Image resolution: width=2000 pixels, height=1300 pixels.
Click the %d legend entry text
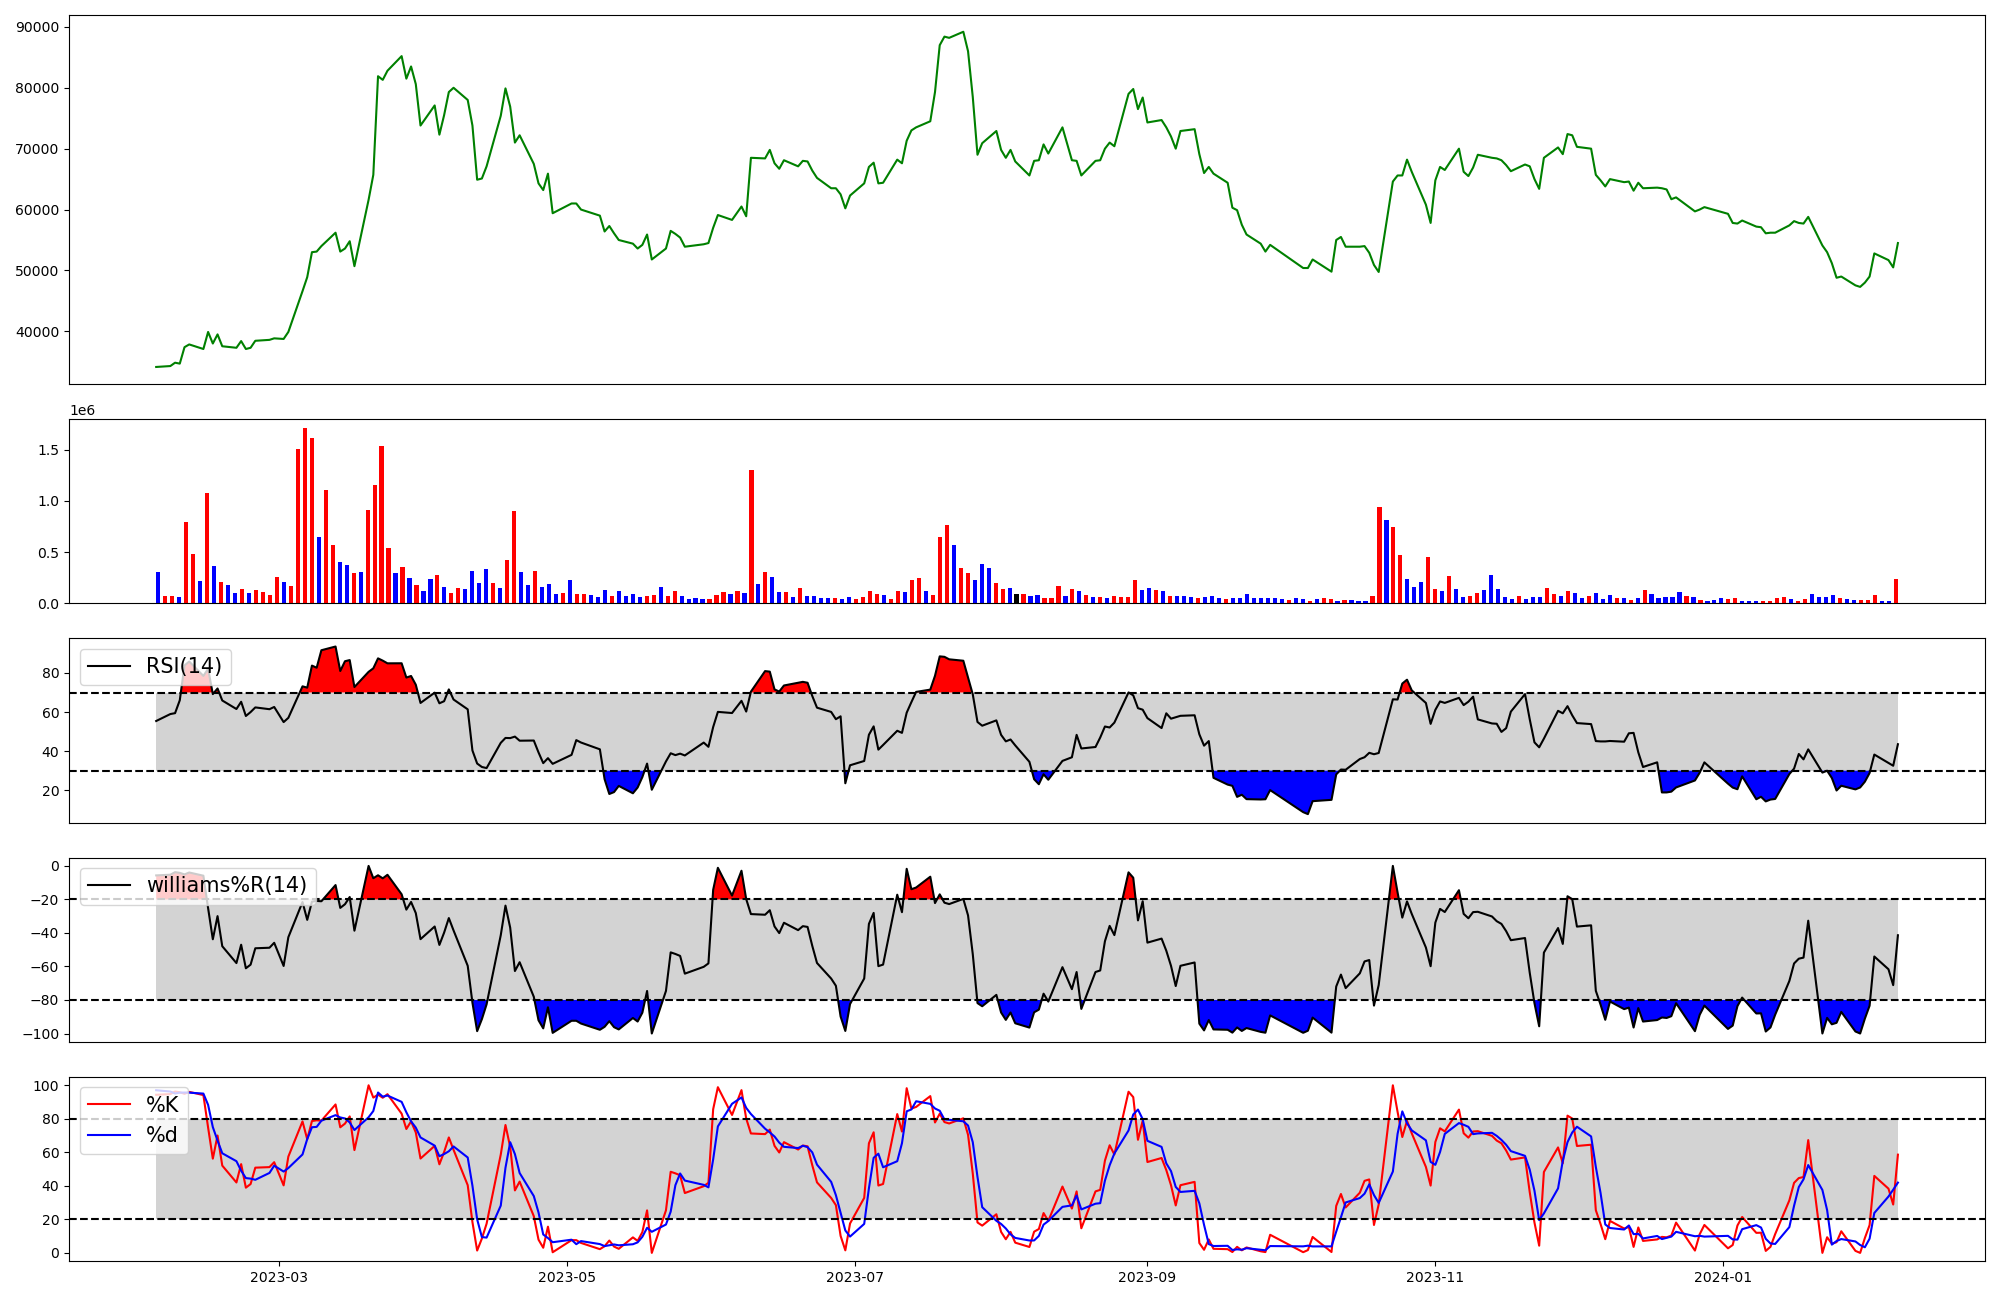click(x=162, y=1135)
